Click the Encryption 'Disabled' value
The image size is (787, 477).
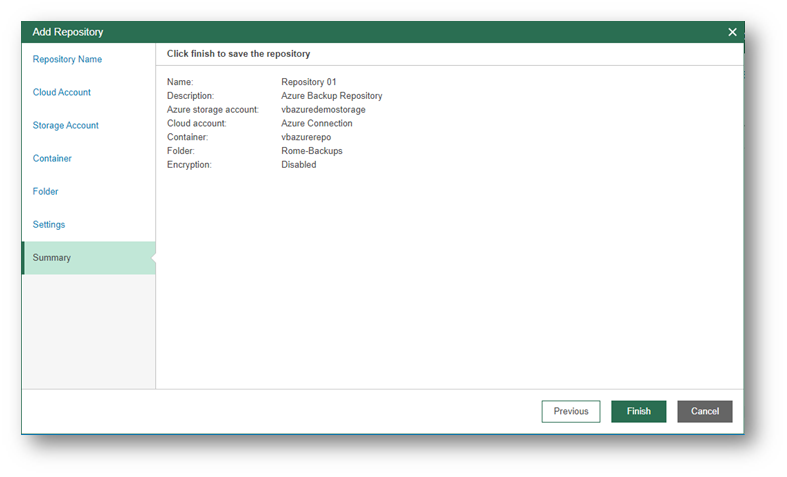299,165
